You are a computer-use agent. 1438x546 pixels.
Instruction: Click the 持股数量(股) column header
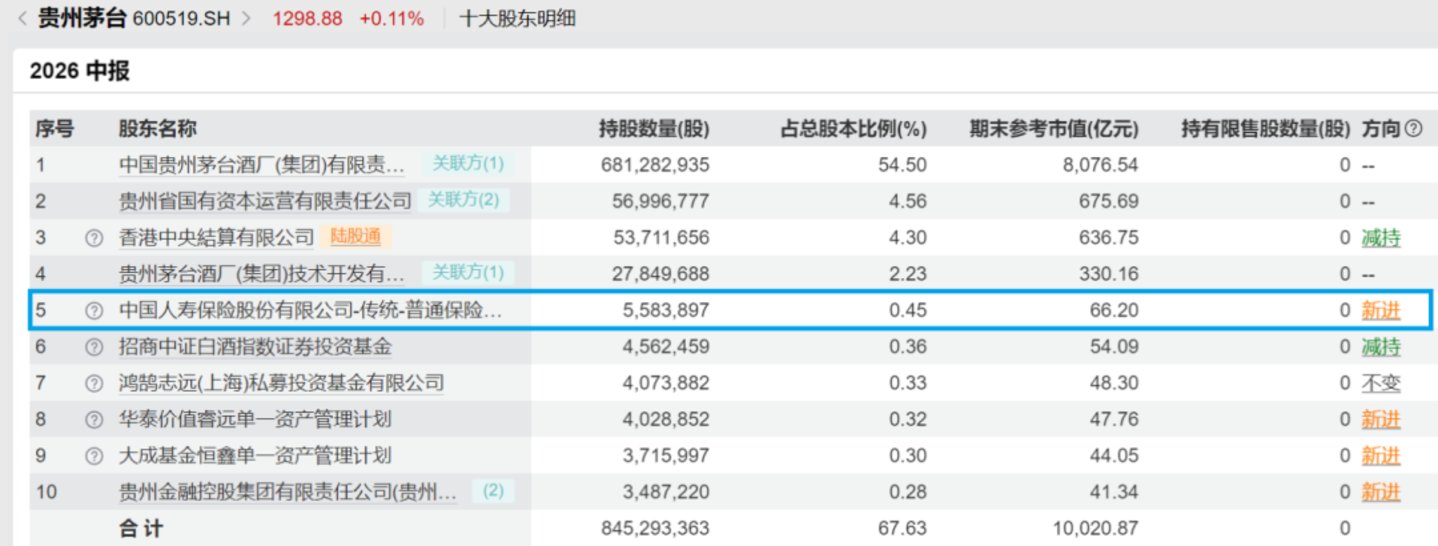pos(654,128)
